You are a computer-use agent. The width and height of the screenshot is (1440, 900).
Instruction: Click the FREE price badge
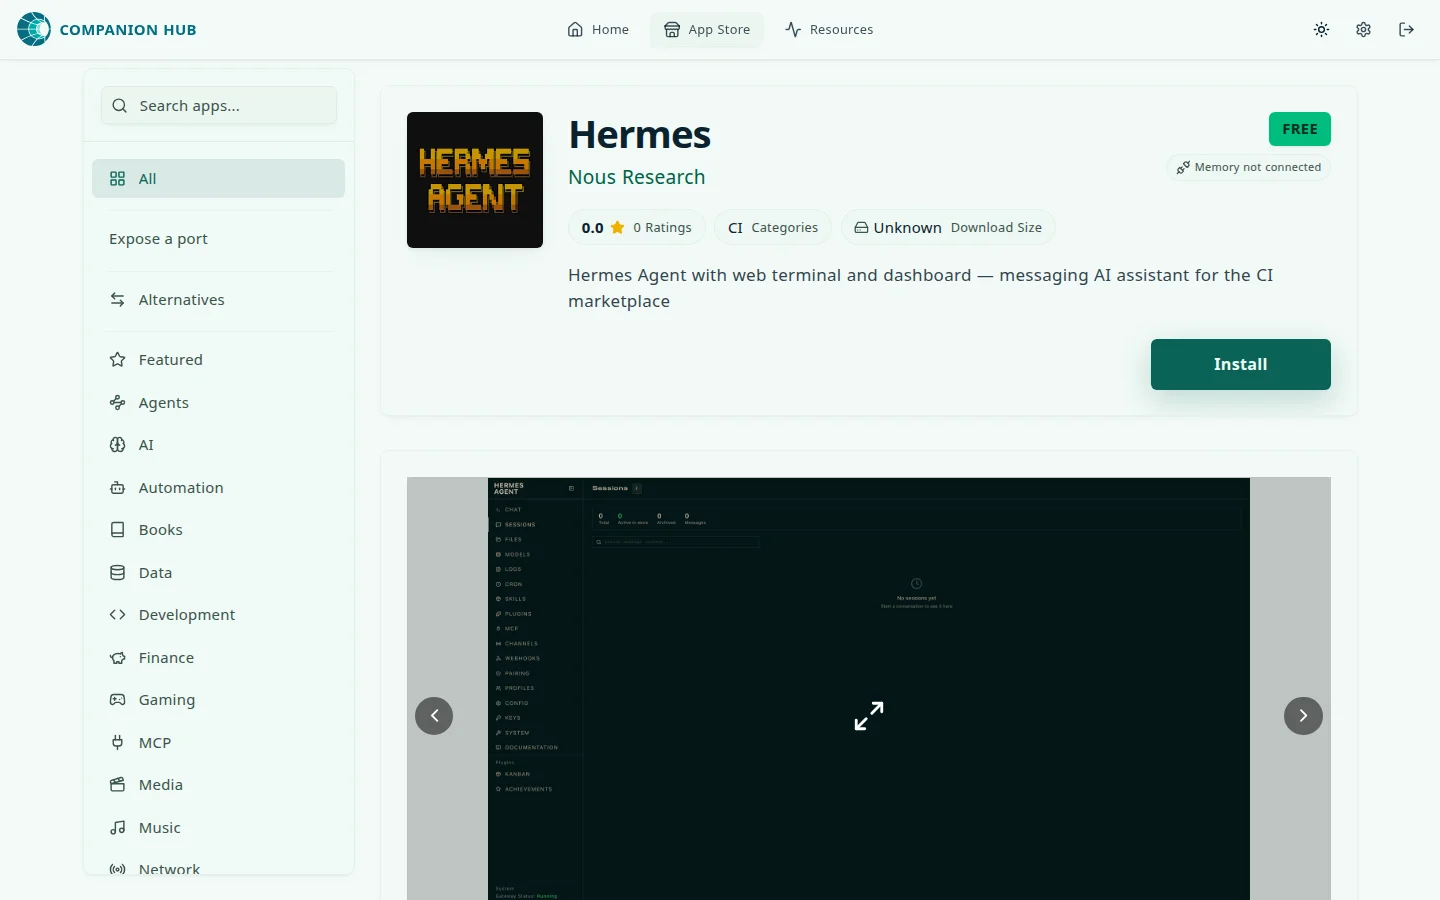pyautogui.click(x=1300, y=129)
